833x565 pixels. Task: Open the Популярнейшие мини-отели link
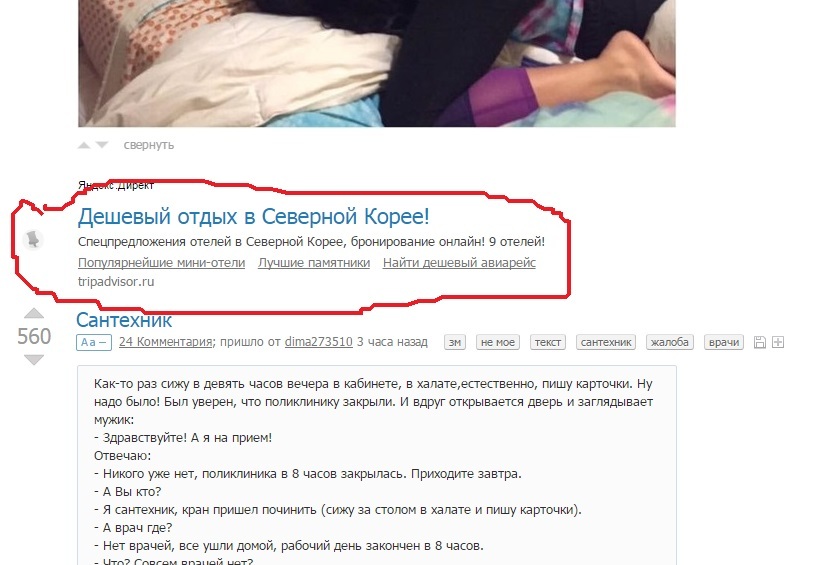click(162, 263)
